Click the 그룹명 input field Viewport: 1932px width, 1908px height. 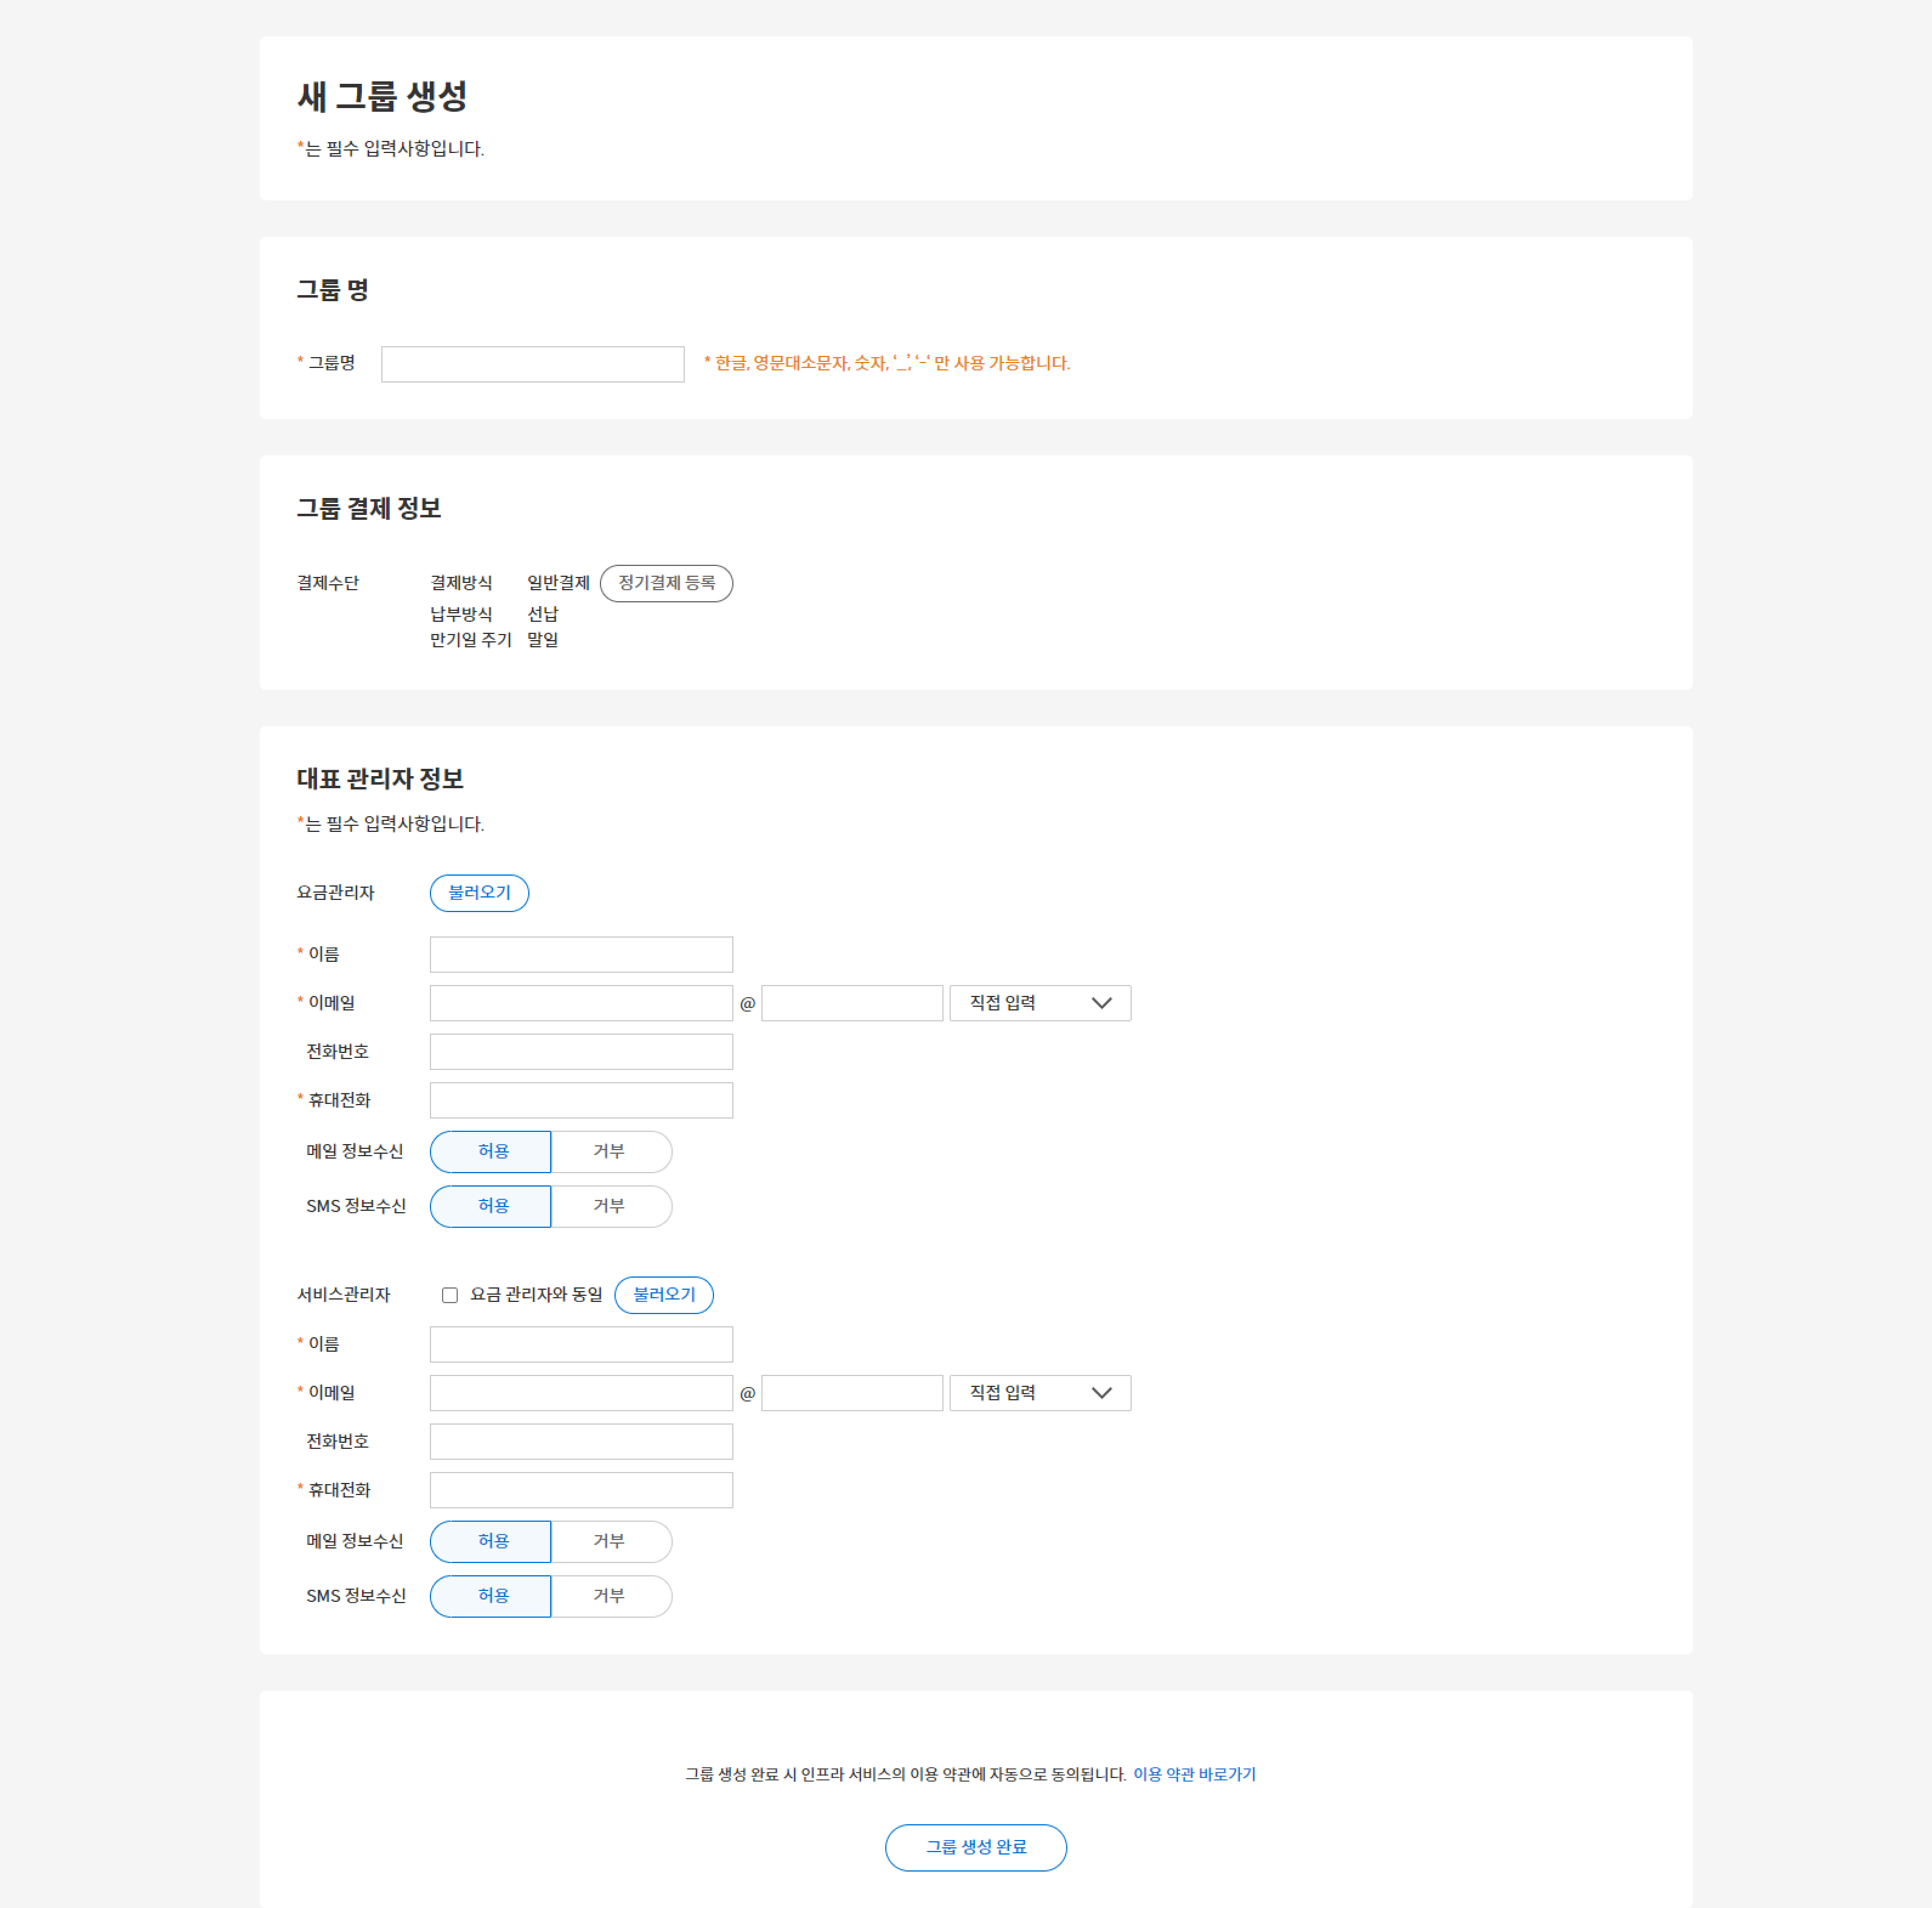[x=532, y=364]
